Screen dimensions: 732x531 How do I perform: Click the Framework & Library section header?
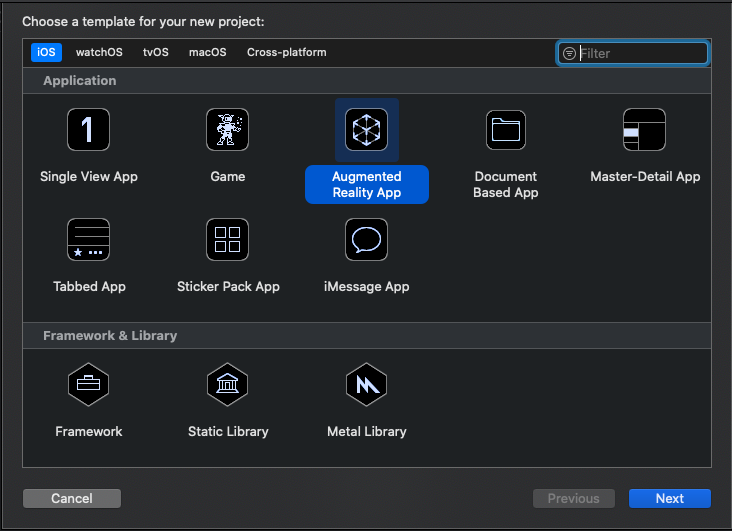(x=110, y=335)
